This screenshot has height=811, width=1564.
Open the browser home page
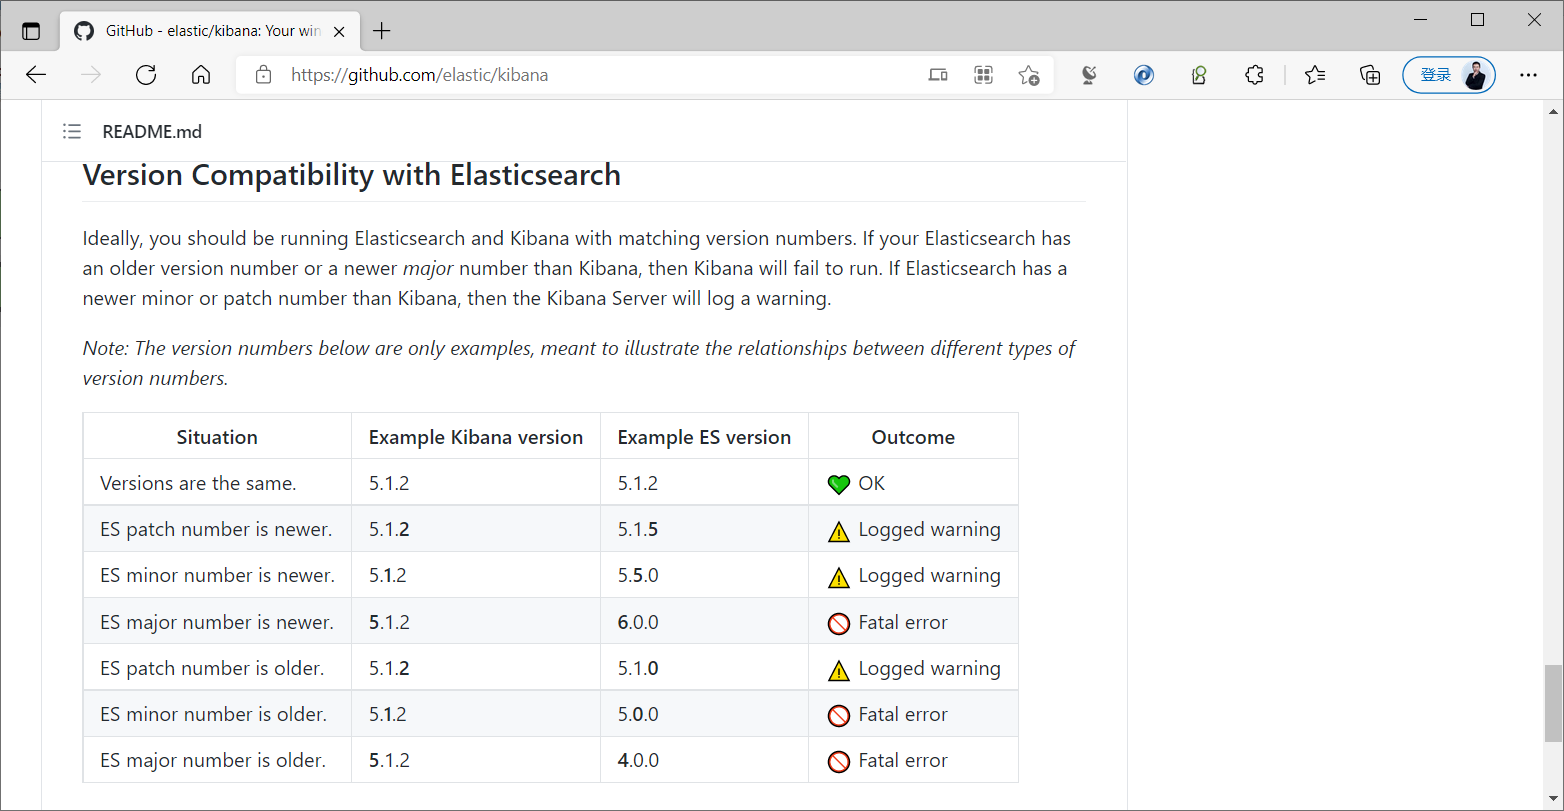coord(201,75)
